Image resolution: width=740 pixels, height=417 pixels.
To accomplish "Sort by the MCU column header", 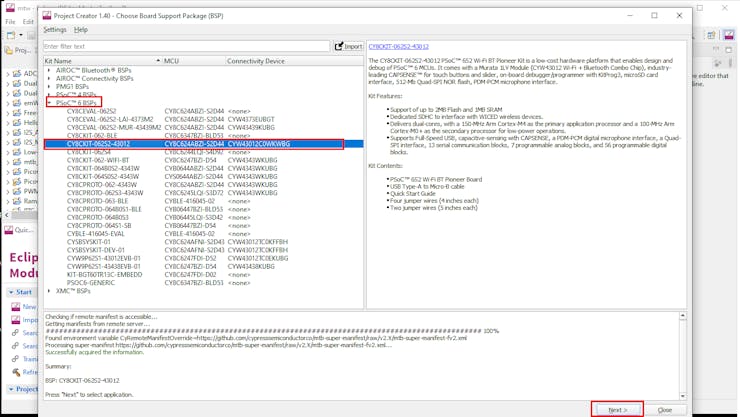I will tap(193, 61).
